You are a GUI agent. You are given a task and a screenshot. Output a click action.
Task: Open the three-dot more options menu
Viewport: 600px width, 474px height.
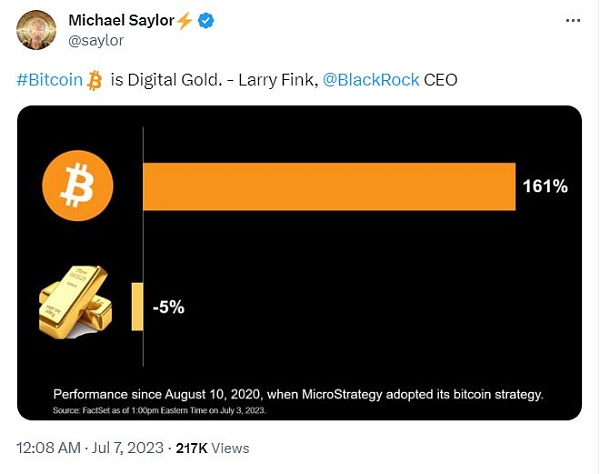click(567, 22)
